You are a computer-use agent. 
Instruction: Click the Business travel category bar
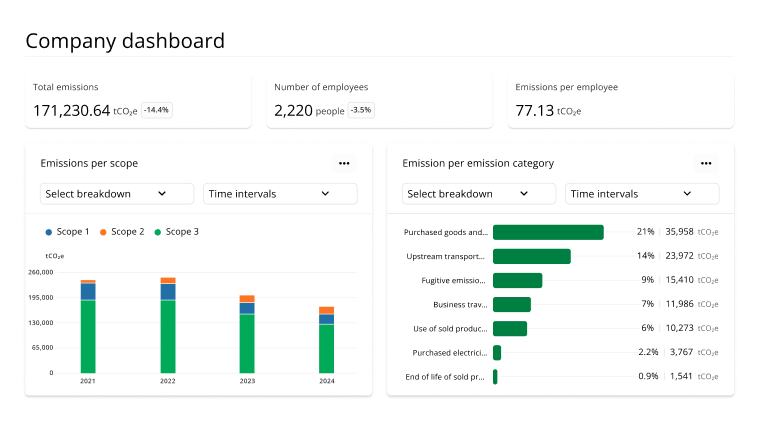tap(512, 304)
